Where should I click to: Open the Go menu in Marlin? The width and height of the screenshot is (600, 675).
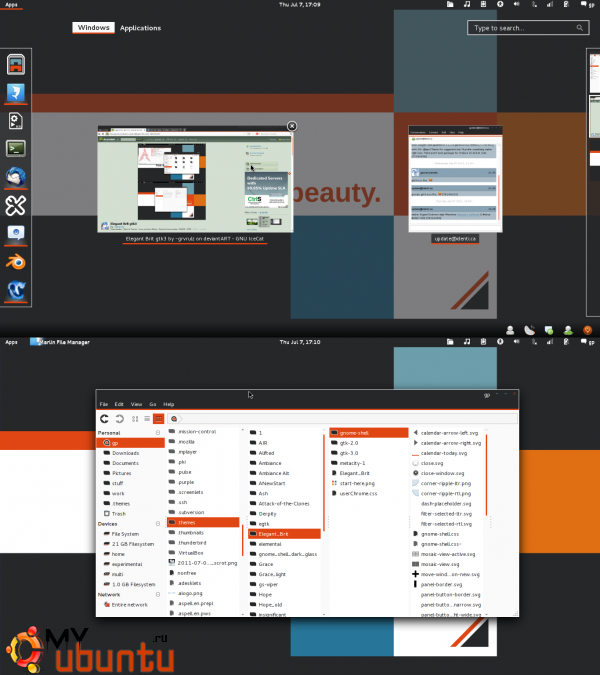click(153, 404)
